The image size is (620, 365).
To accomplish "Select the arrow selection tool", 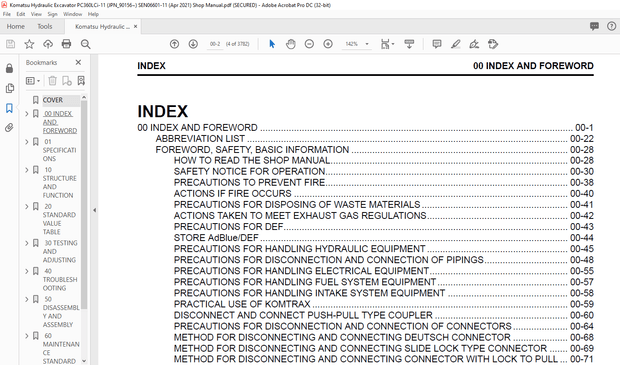I will 272,44.
